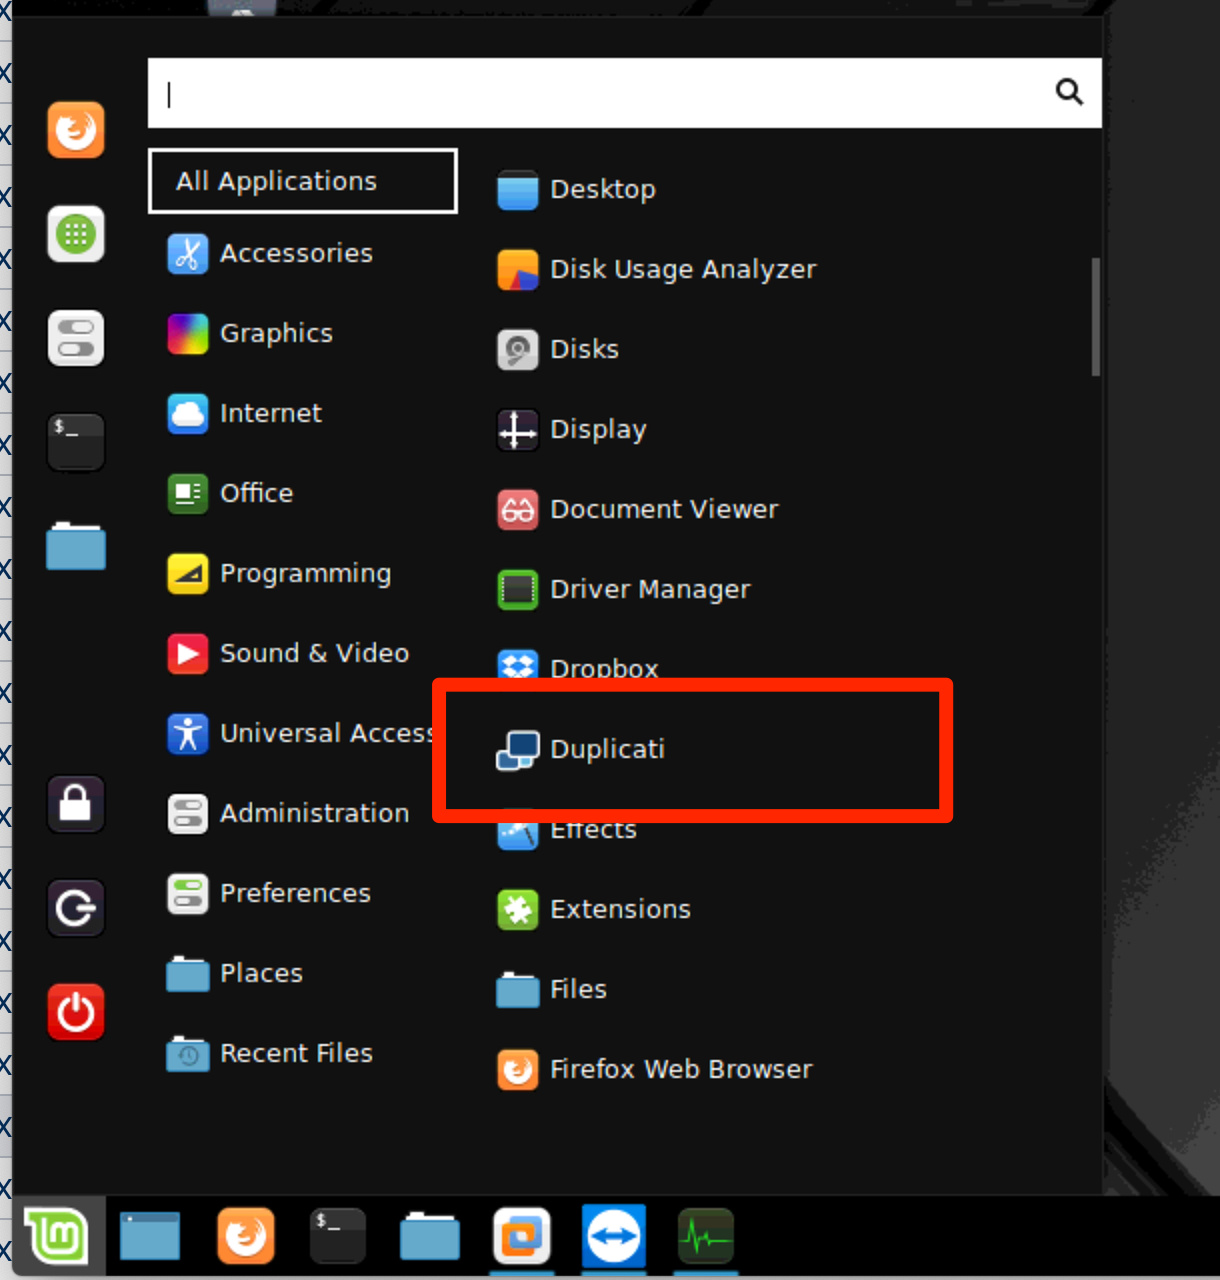The image size is (1220, 1280).
Task: Launch Firefox from the taskbar
Action: pos(246,1237)
